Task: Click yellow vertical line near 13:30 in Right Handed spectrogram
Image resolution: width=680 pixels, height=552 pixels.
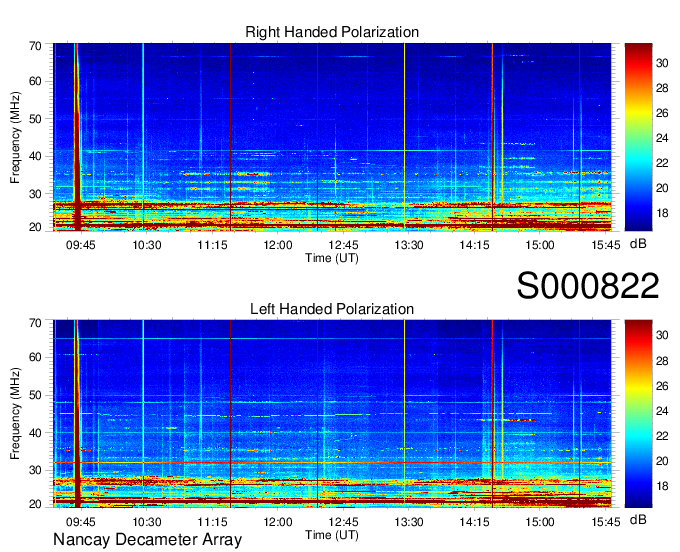Action: tap(404, 137)
